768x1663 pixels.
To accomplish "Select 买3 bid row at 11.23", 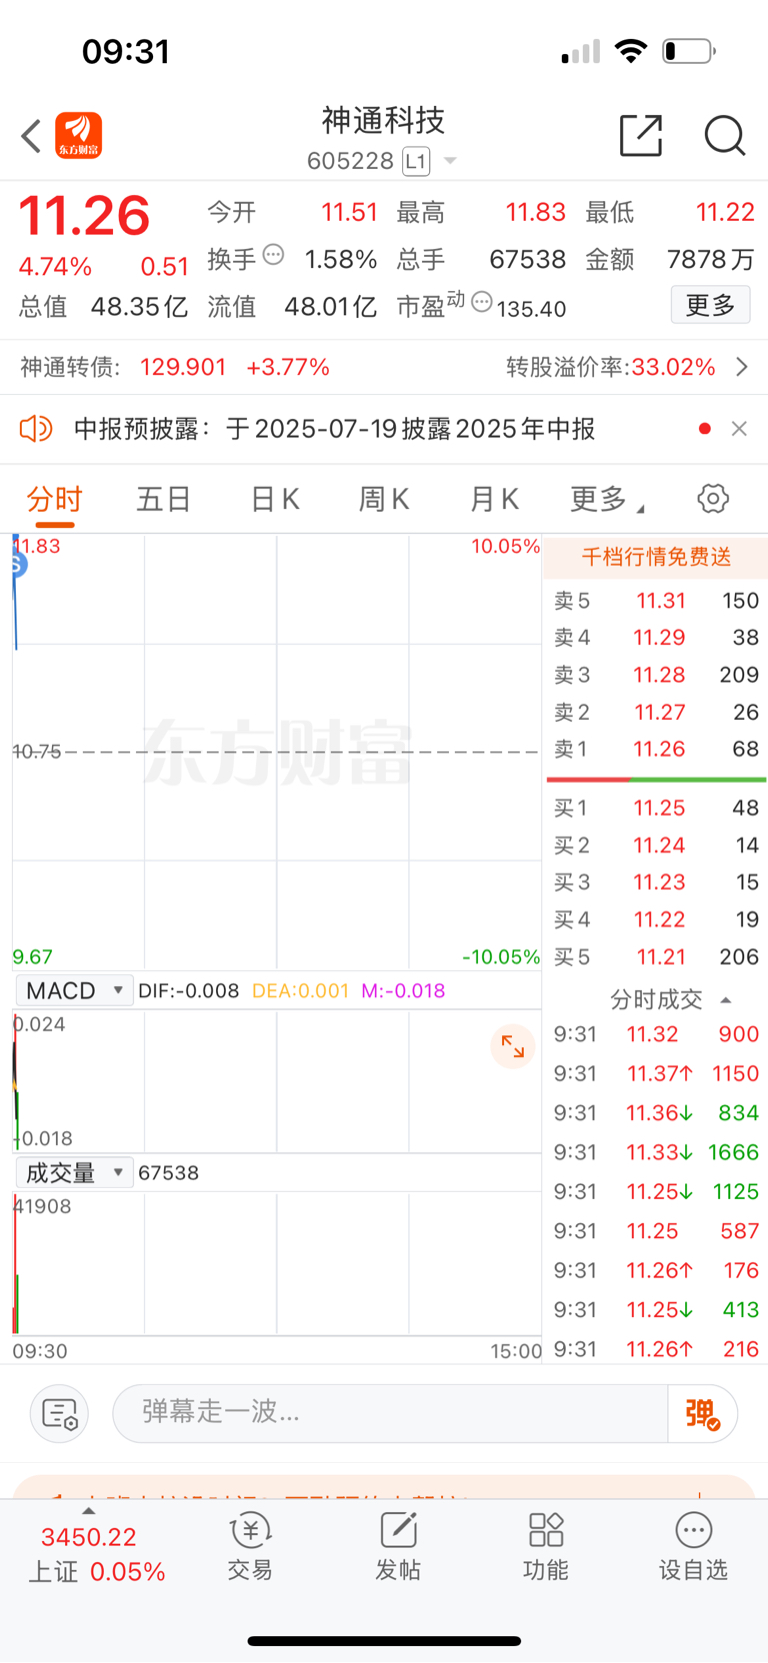I will 656,882.
